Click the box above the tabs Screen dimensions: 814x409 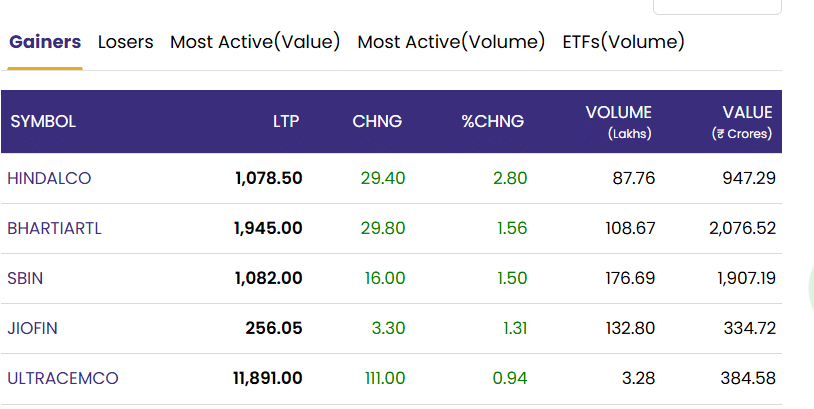click(717, 7)
